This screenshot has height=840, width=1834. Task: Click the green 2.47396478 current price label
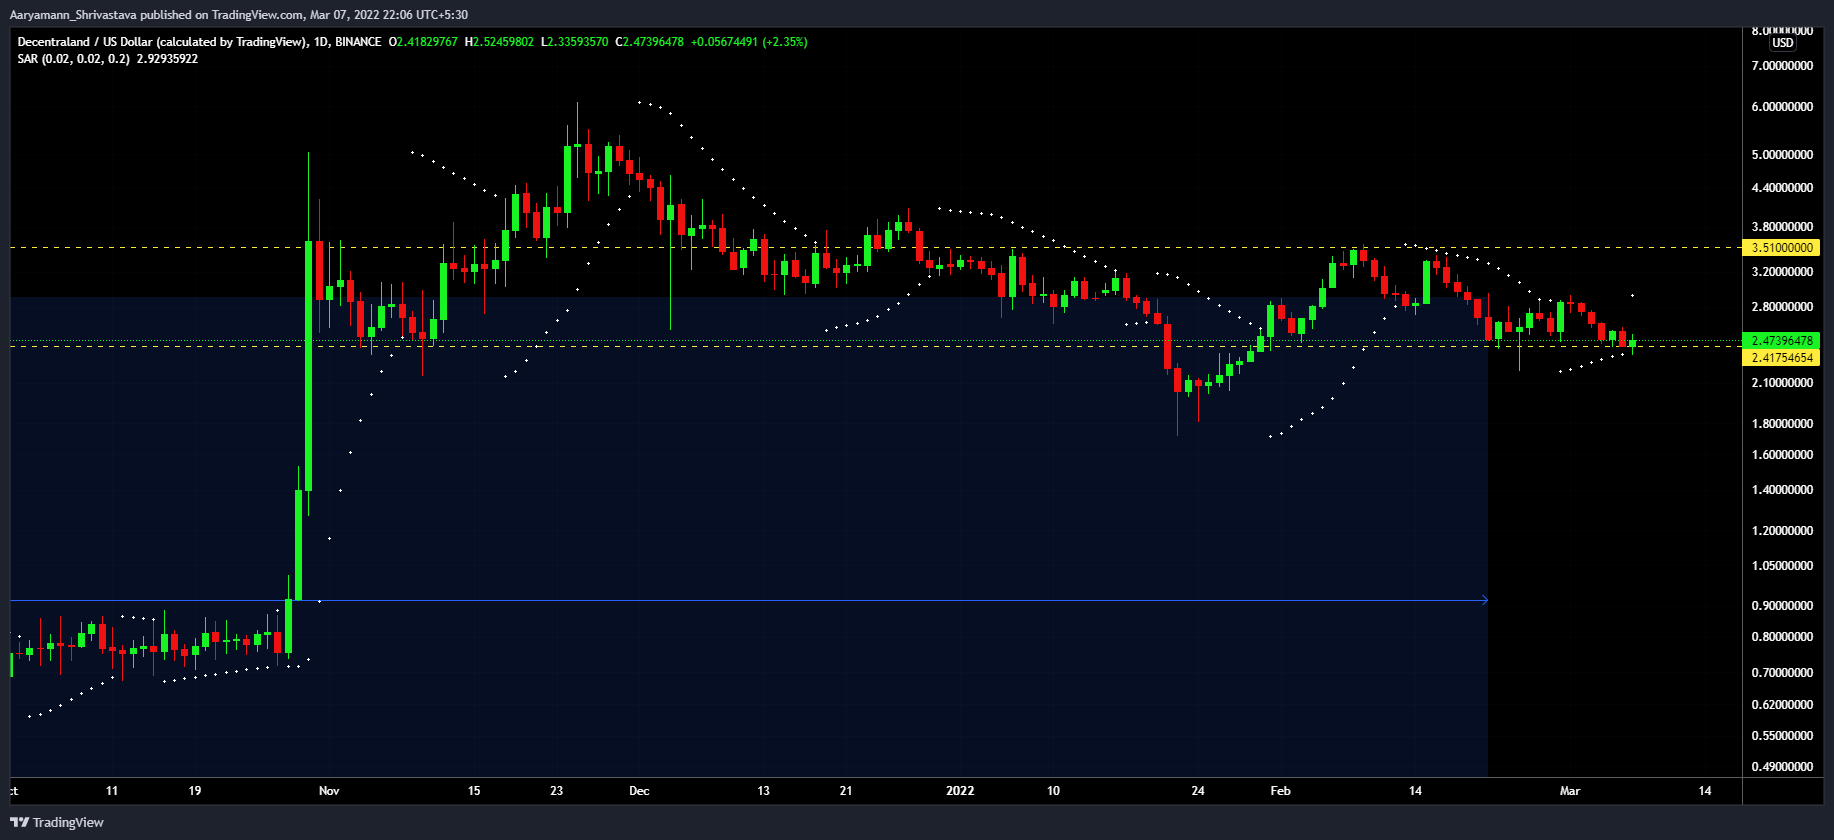tap(1781, 341)
